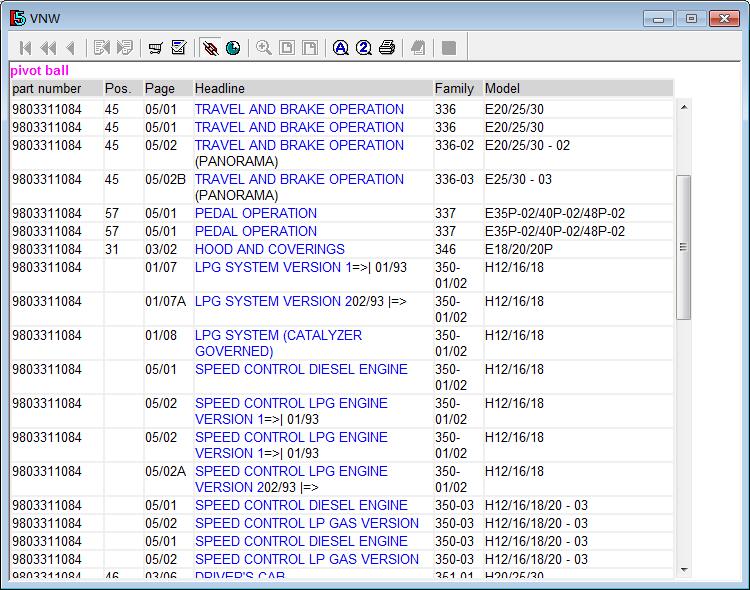Click the family cell '346'
The height and width of the screenshot is (590, 750).
446,249
